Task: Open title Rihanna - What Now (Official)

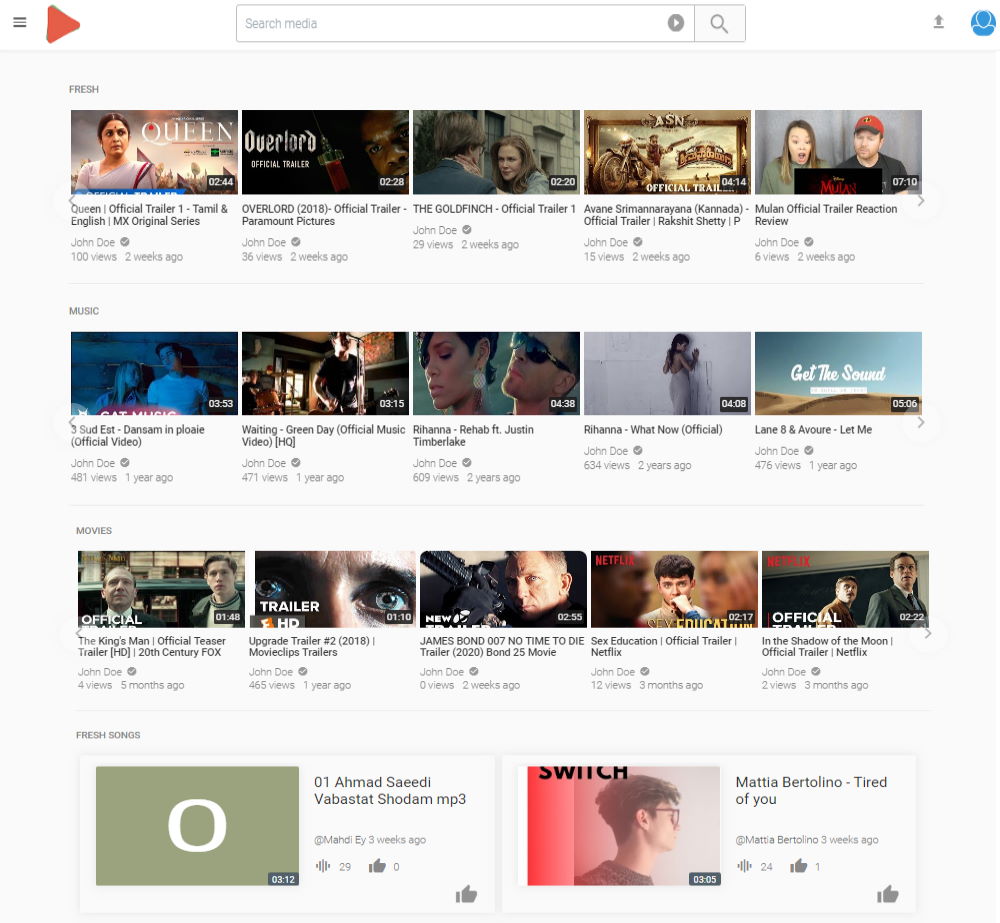Action: (653, 429)
